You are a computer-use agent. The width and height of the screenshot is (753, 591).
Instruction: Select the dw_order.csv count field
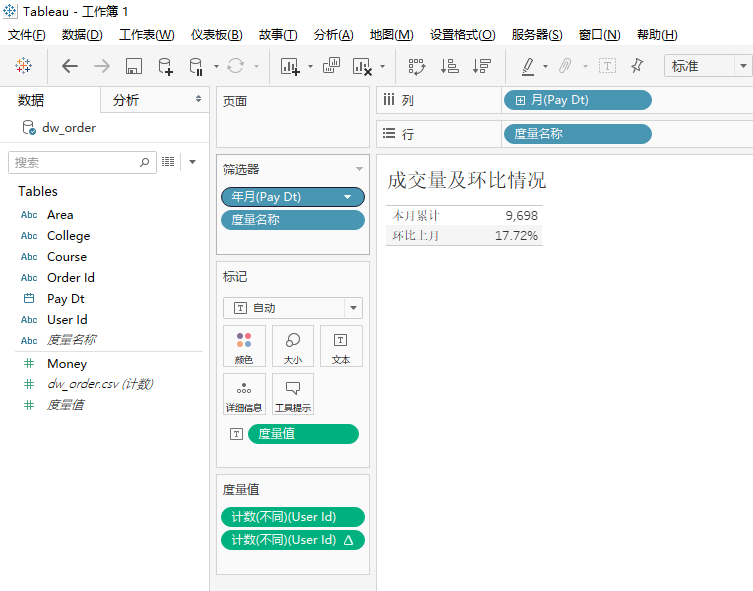pos(100,384)
